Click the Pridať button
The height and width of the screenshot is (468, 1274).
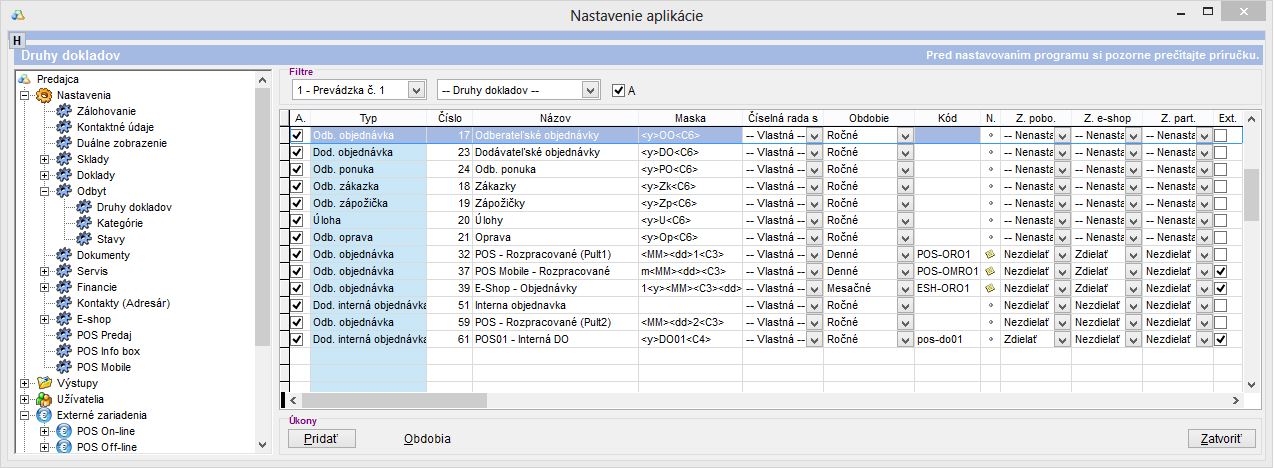click(x=321, y=439)
